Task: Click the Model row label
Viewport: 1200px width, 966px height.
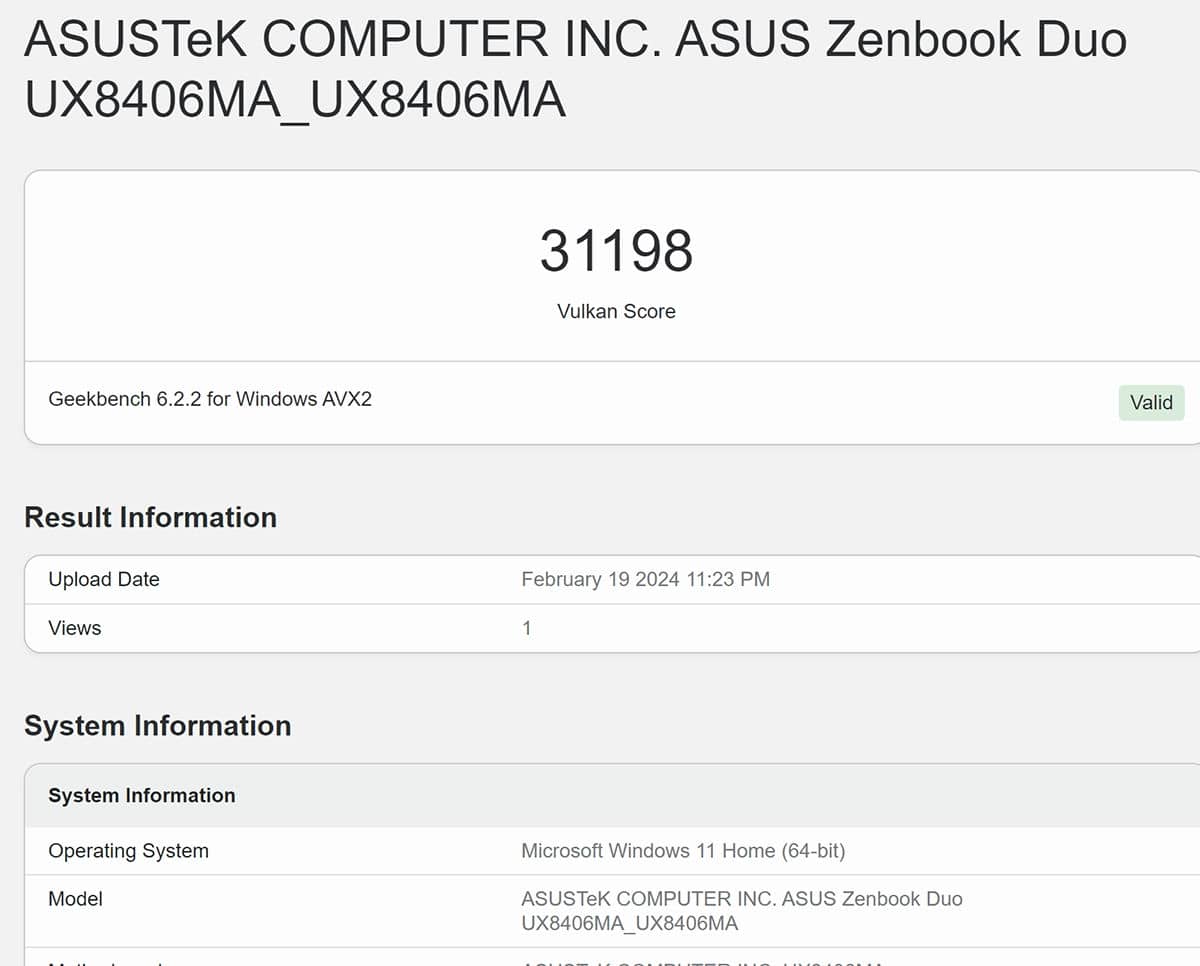Action: (x=75, y=898)
